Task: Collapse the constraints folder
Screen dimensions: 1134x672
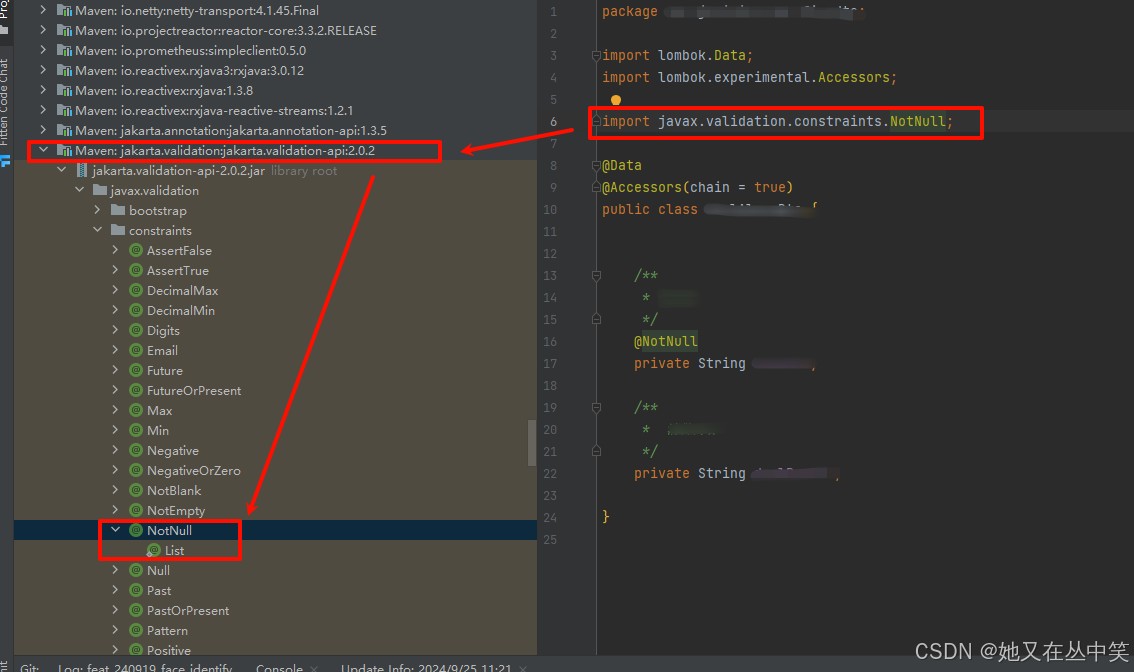Action: pos(98,230)
